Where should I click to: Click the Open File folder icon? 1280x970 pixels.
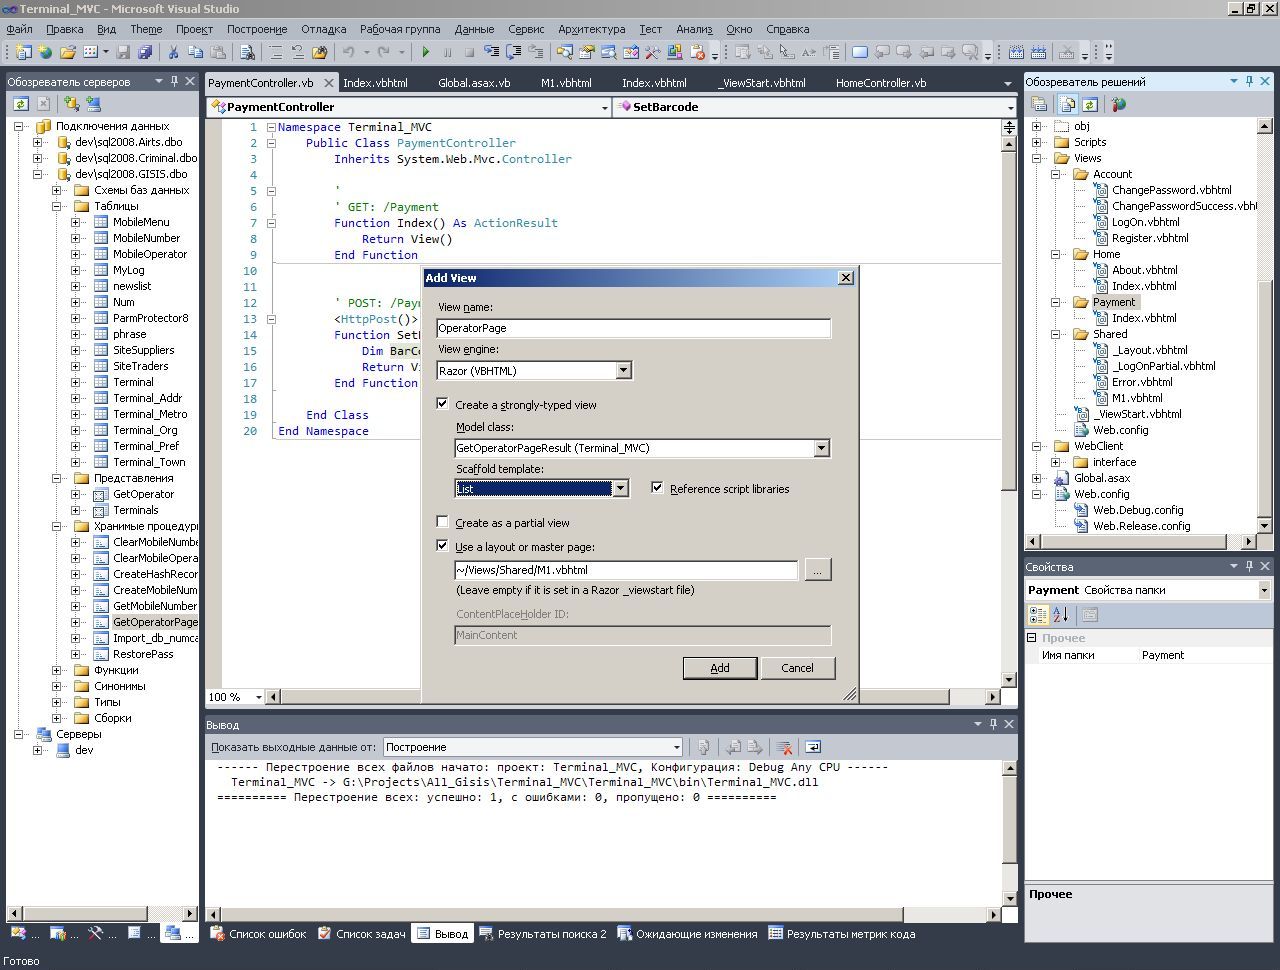(x=67, y=52)
